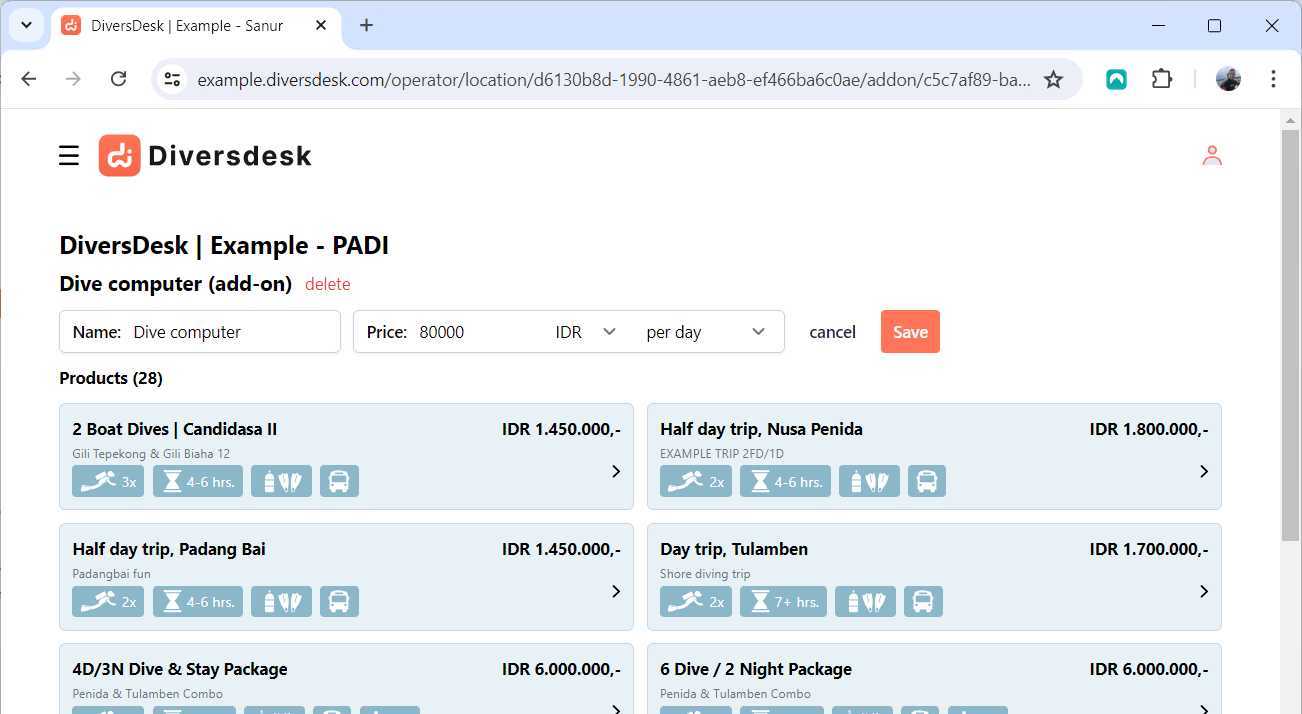Open the IDR currency dropdown
1302x714 pixels.
click(586, 332)
